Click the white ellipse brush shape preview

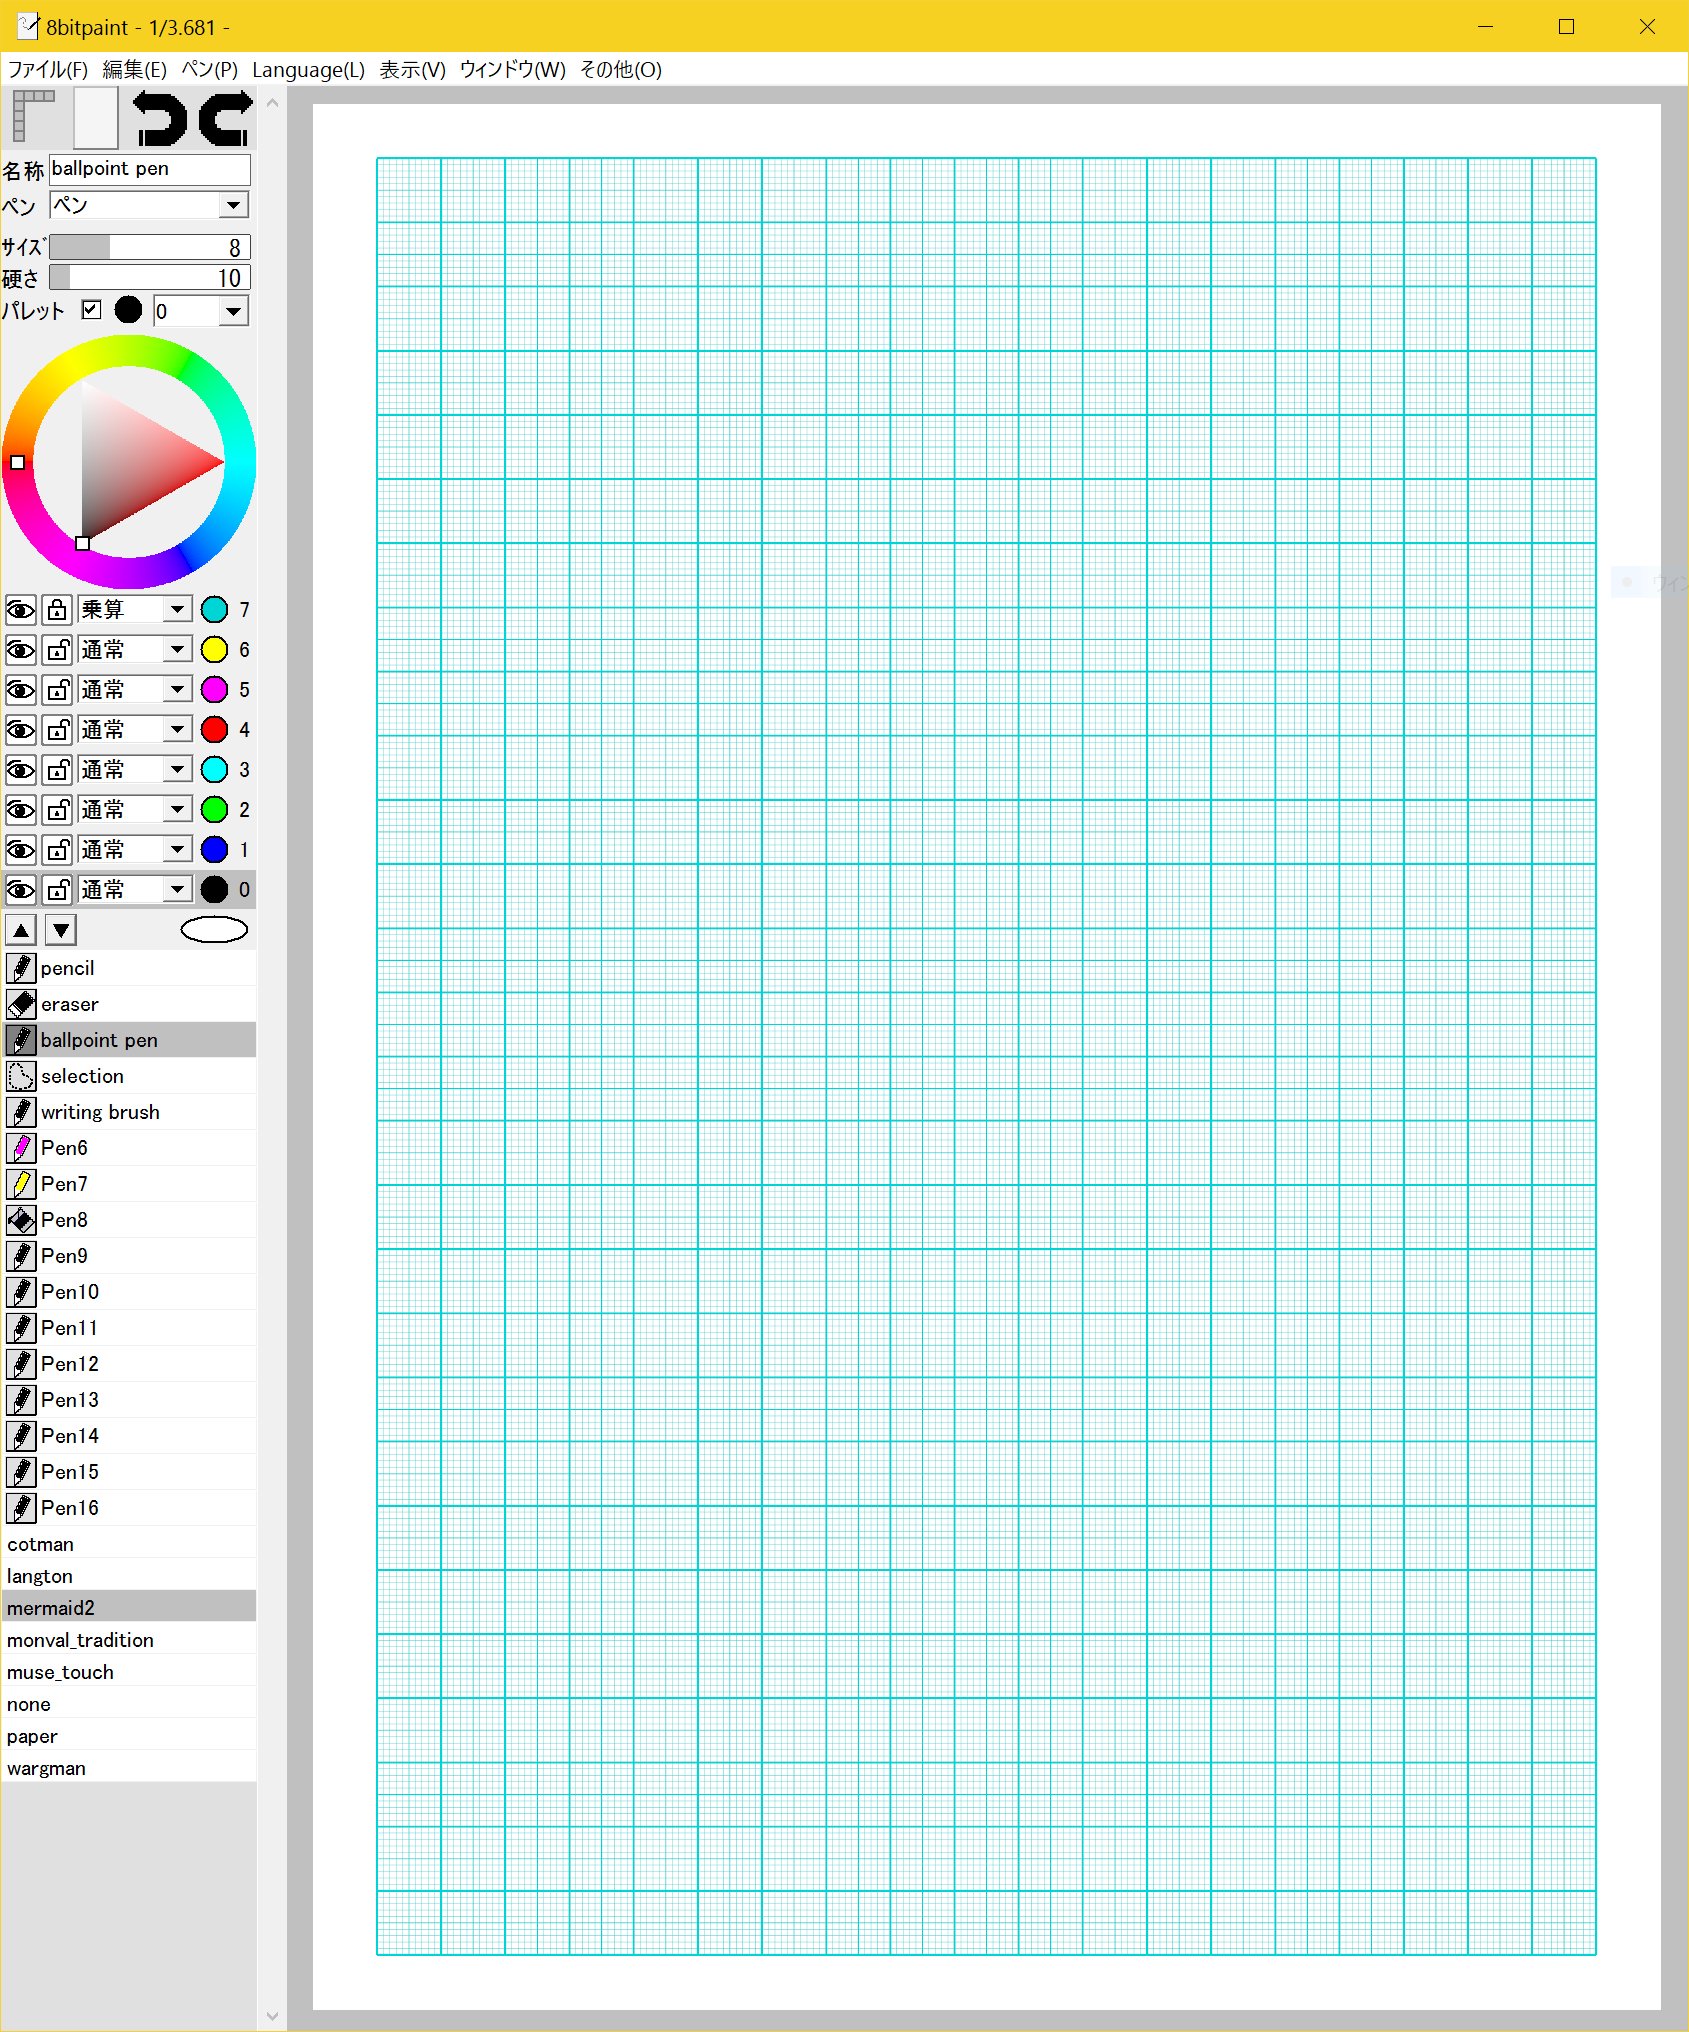[x=214, y=930]
